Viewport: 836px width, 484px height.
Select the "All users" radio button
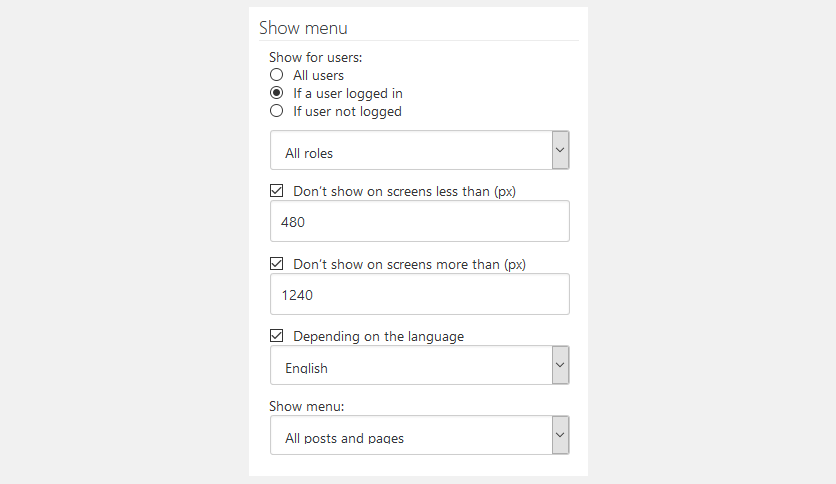point(277,75)
